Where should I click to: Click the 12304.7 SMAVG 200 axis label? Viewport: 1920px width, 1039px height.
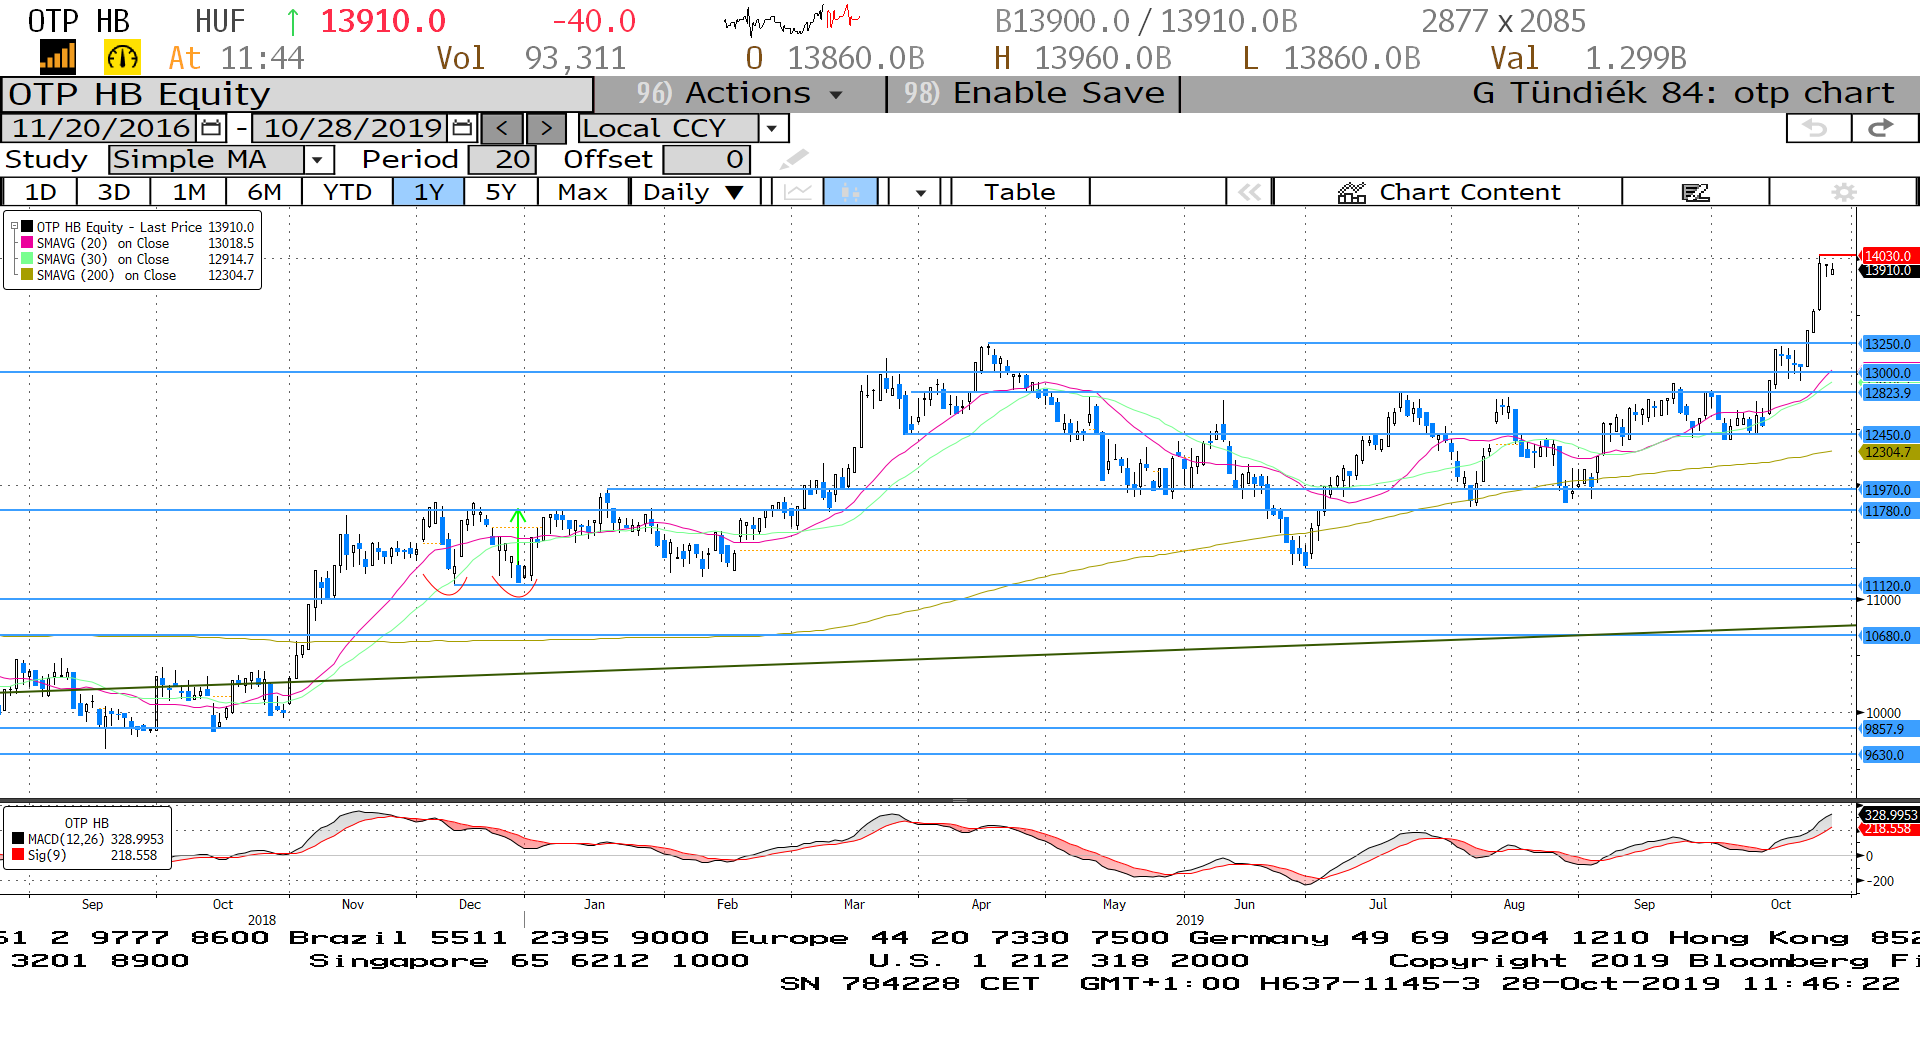tap(1888, 452)
